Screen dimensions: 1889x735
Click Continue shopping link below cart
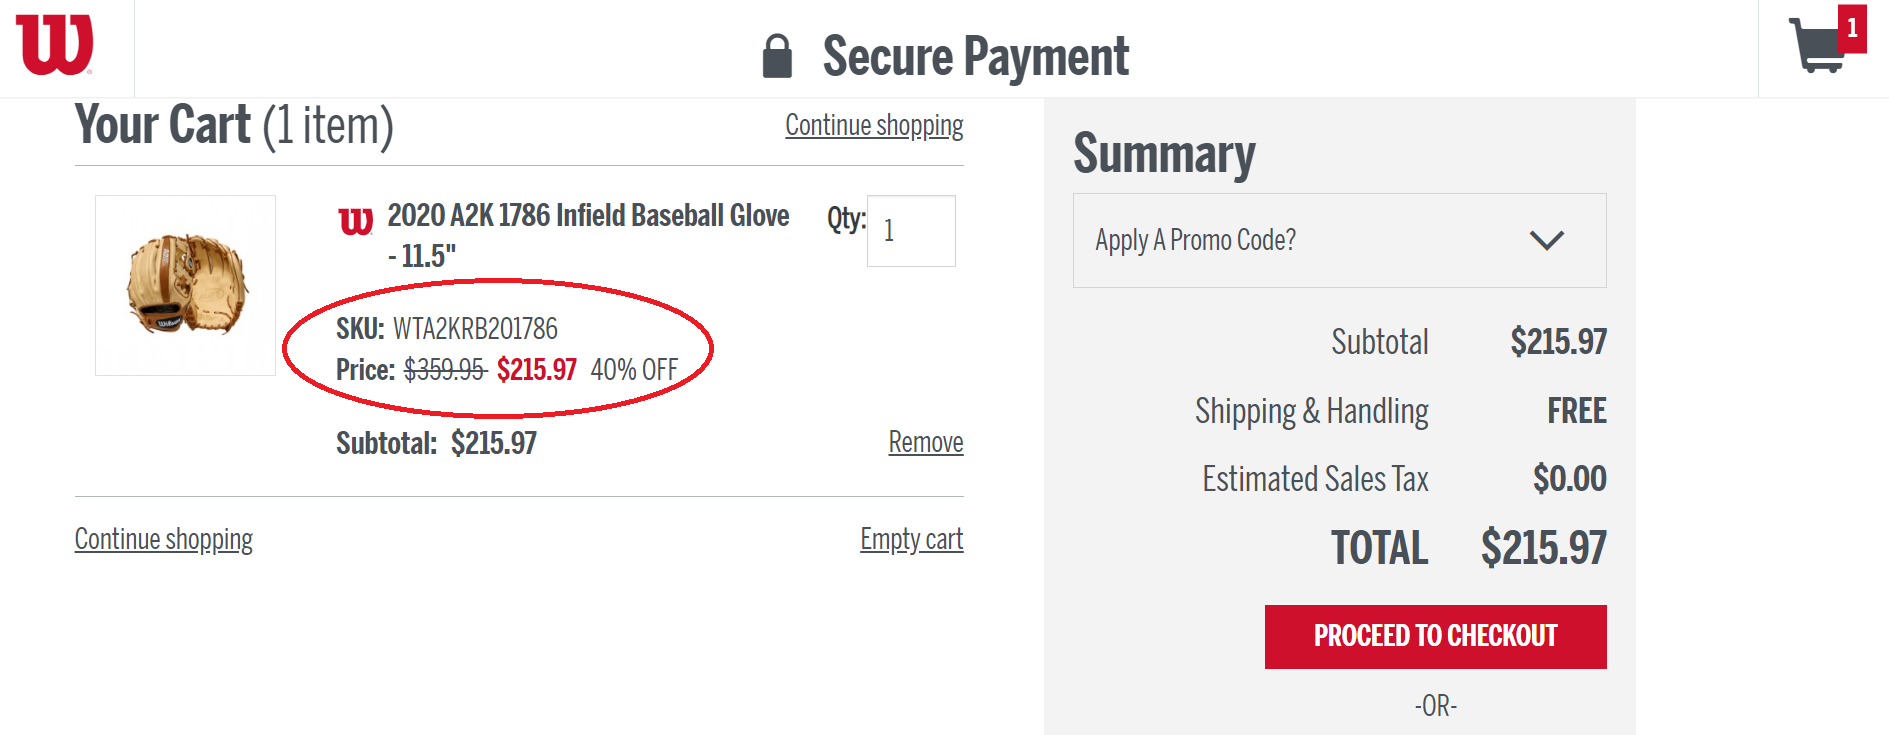pyautogui.click(x=164, y=539)
